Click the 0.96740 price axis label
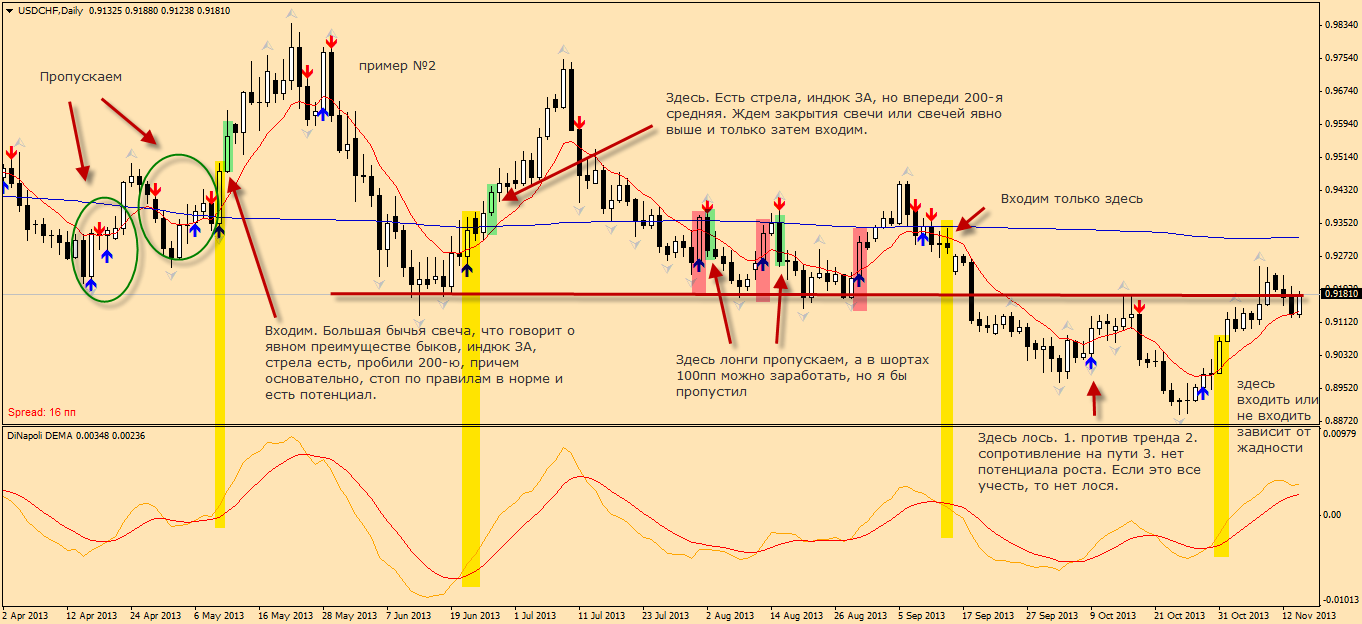 click(x=1339, y=91)
